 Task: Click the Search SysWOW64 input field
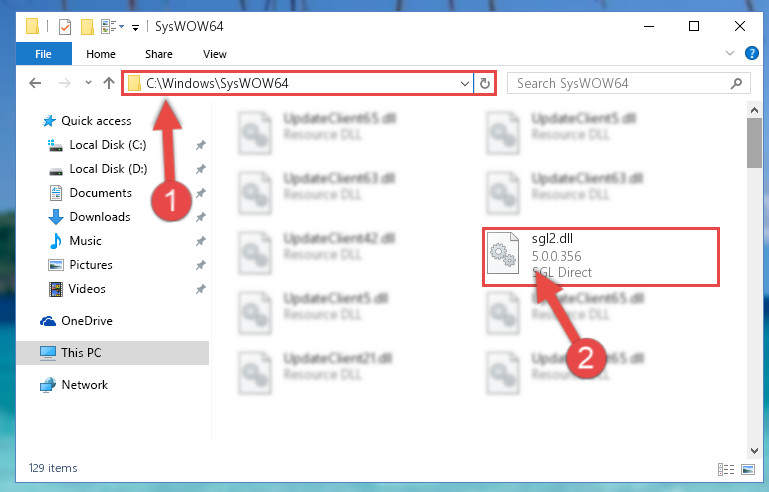point(621,83)
